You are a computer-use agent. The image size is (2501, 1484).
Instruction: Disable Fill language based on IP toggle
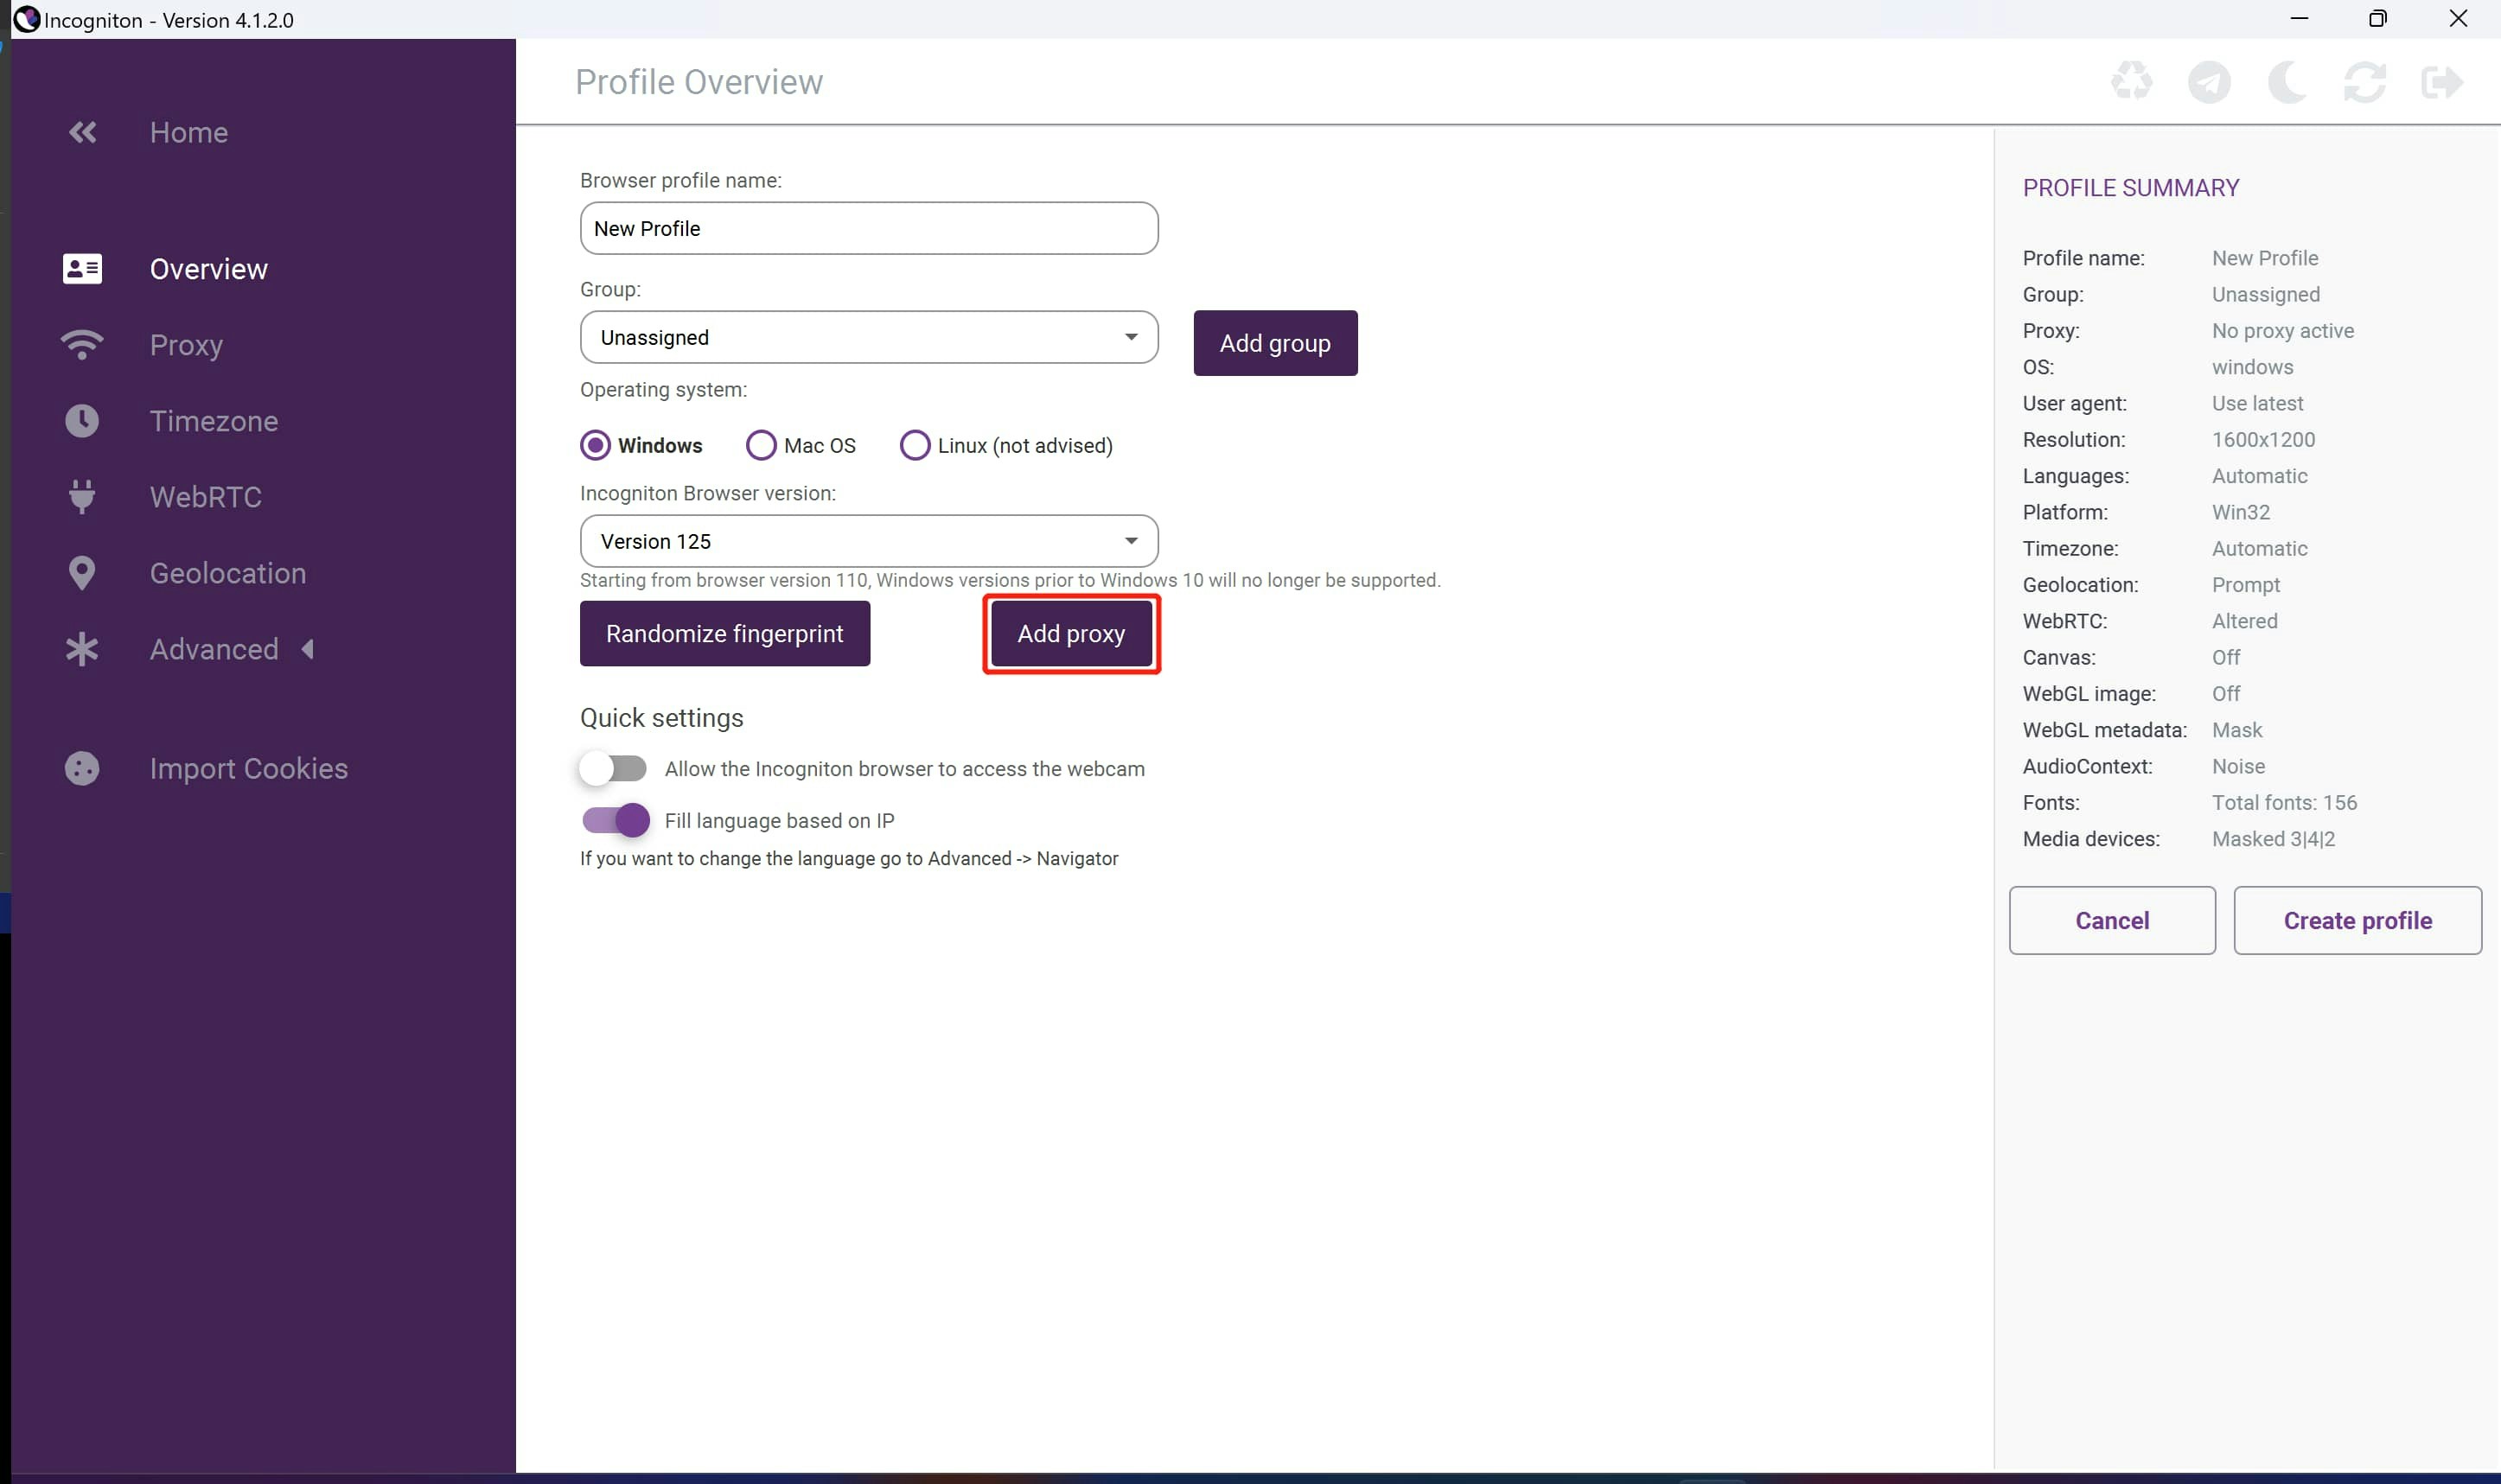[616, 820]
